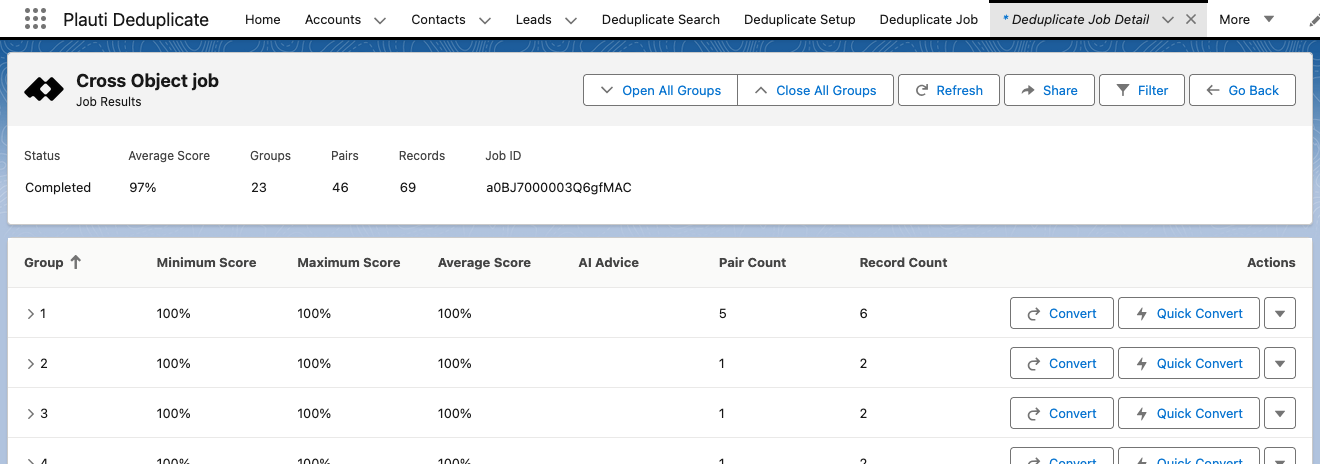Open the Deduplicate Search tab

point(660,19)
